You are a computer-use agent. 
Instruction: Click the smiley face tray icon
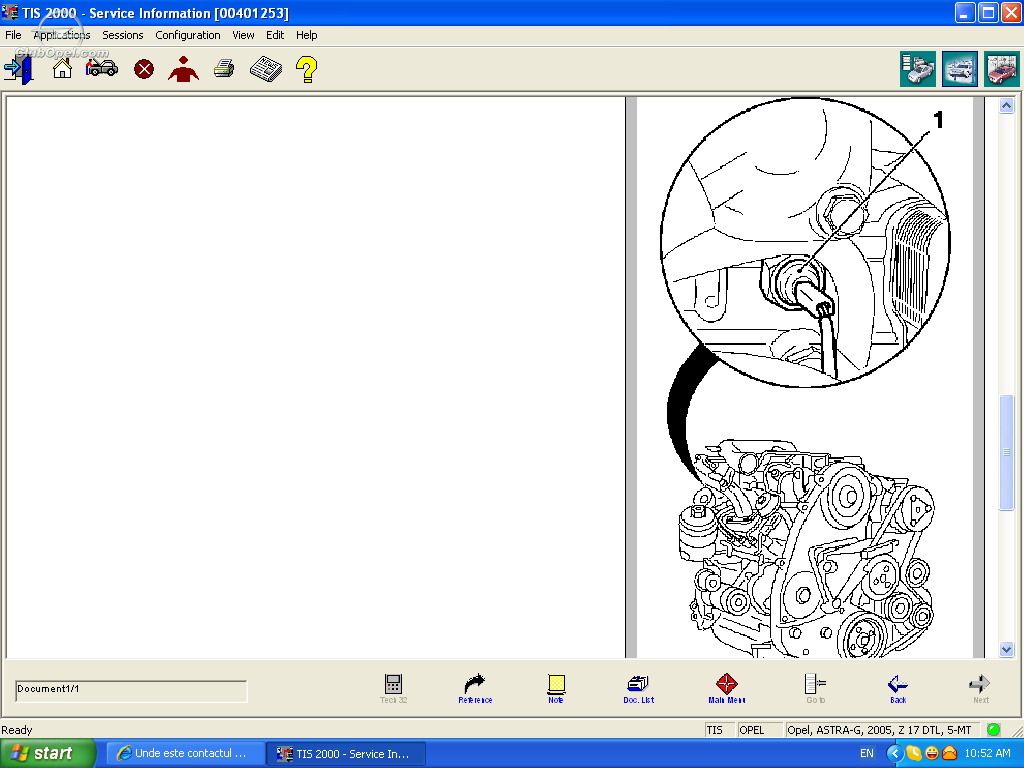click(x=932, y=753)
